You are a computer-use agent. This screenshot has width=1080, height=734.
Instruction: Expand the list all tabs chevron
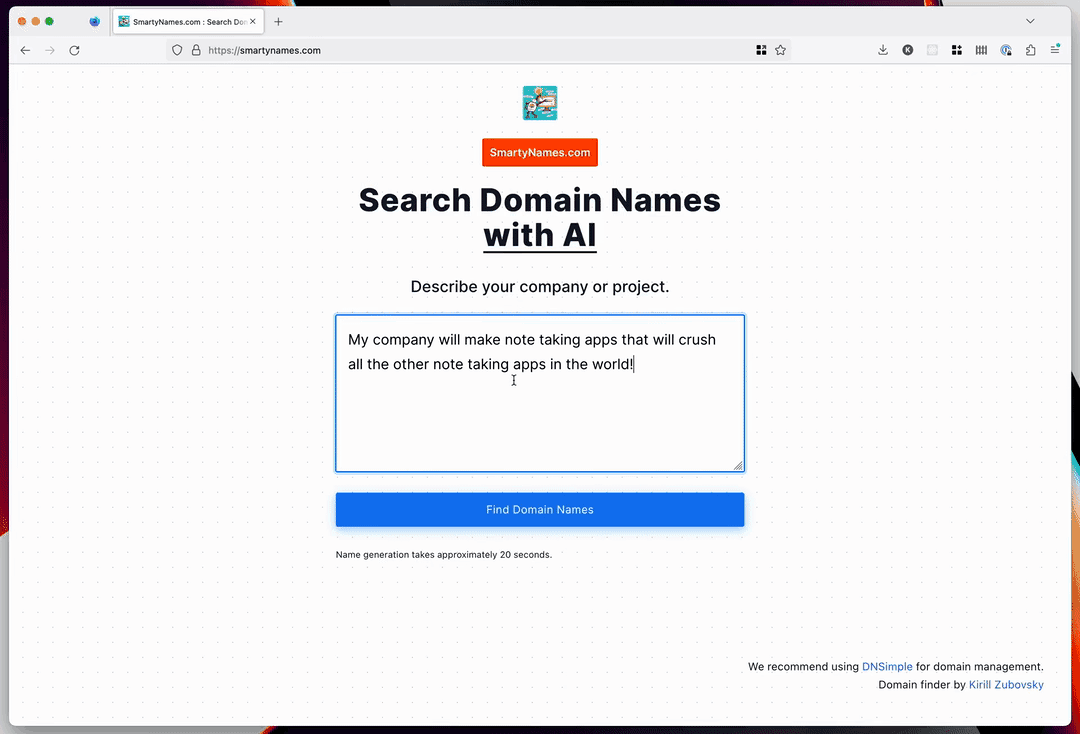click(x=1030, y=21)
